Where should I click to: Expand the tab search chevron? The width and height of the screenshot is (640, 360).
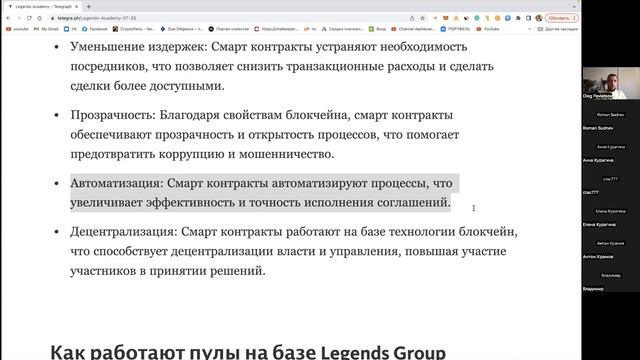click(574, 7)
